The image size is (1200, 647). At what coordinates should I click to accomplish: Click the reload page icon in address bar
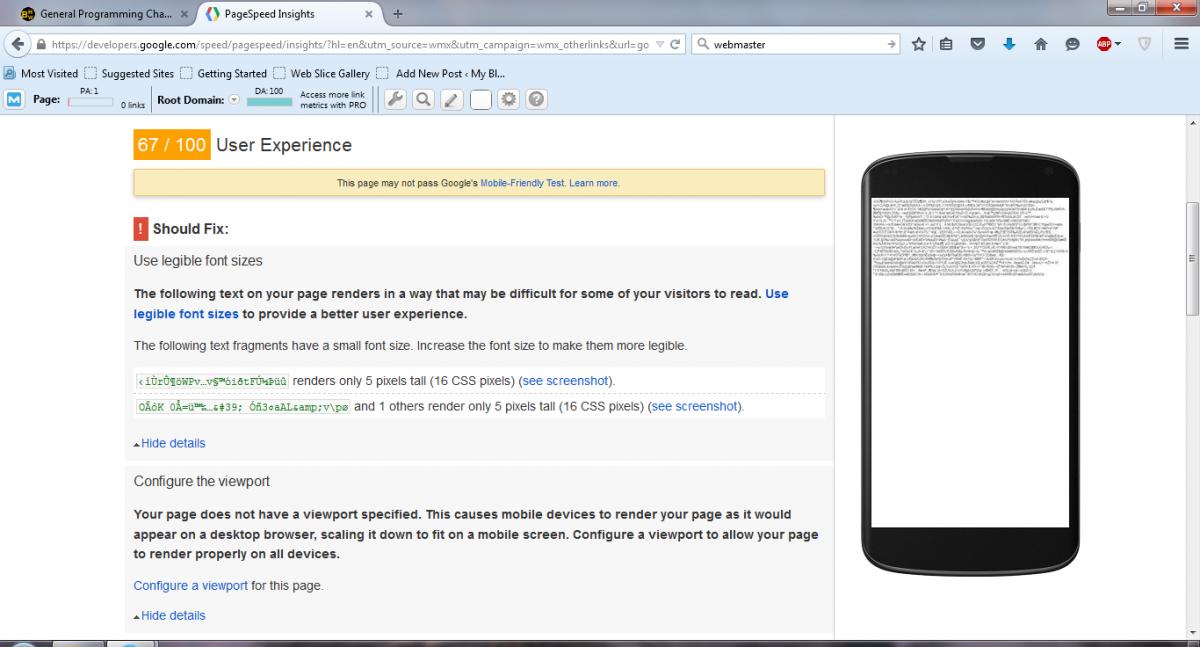point(676,45)
